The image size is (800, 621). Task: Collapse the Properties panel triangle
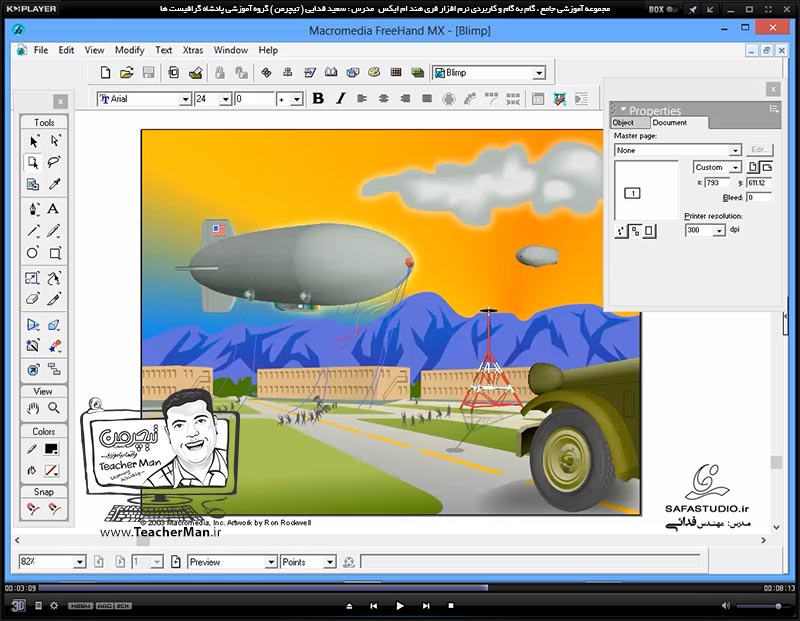point(623,110)
